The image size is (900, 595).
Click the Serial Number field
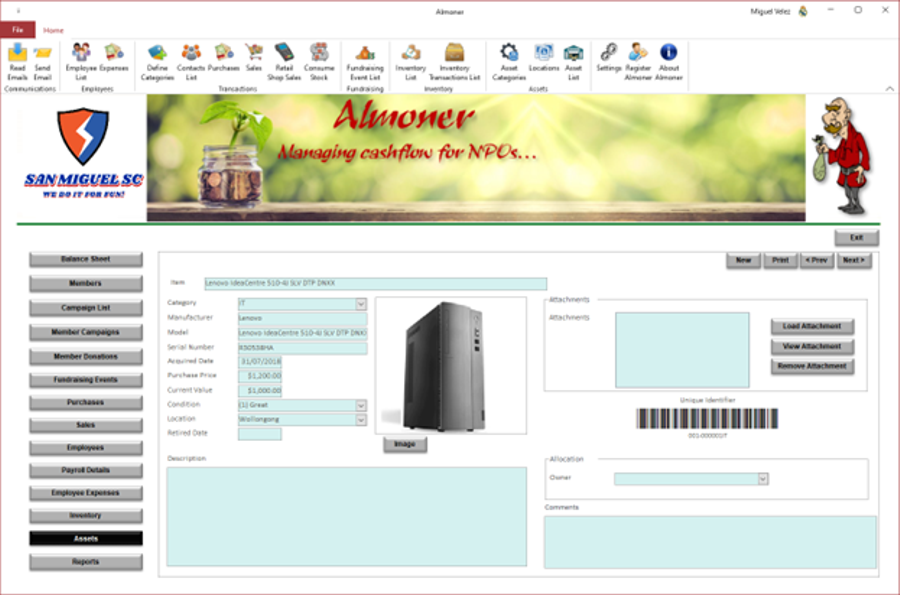point(302,348)
